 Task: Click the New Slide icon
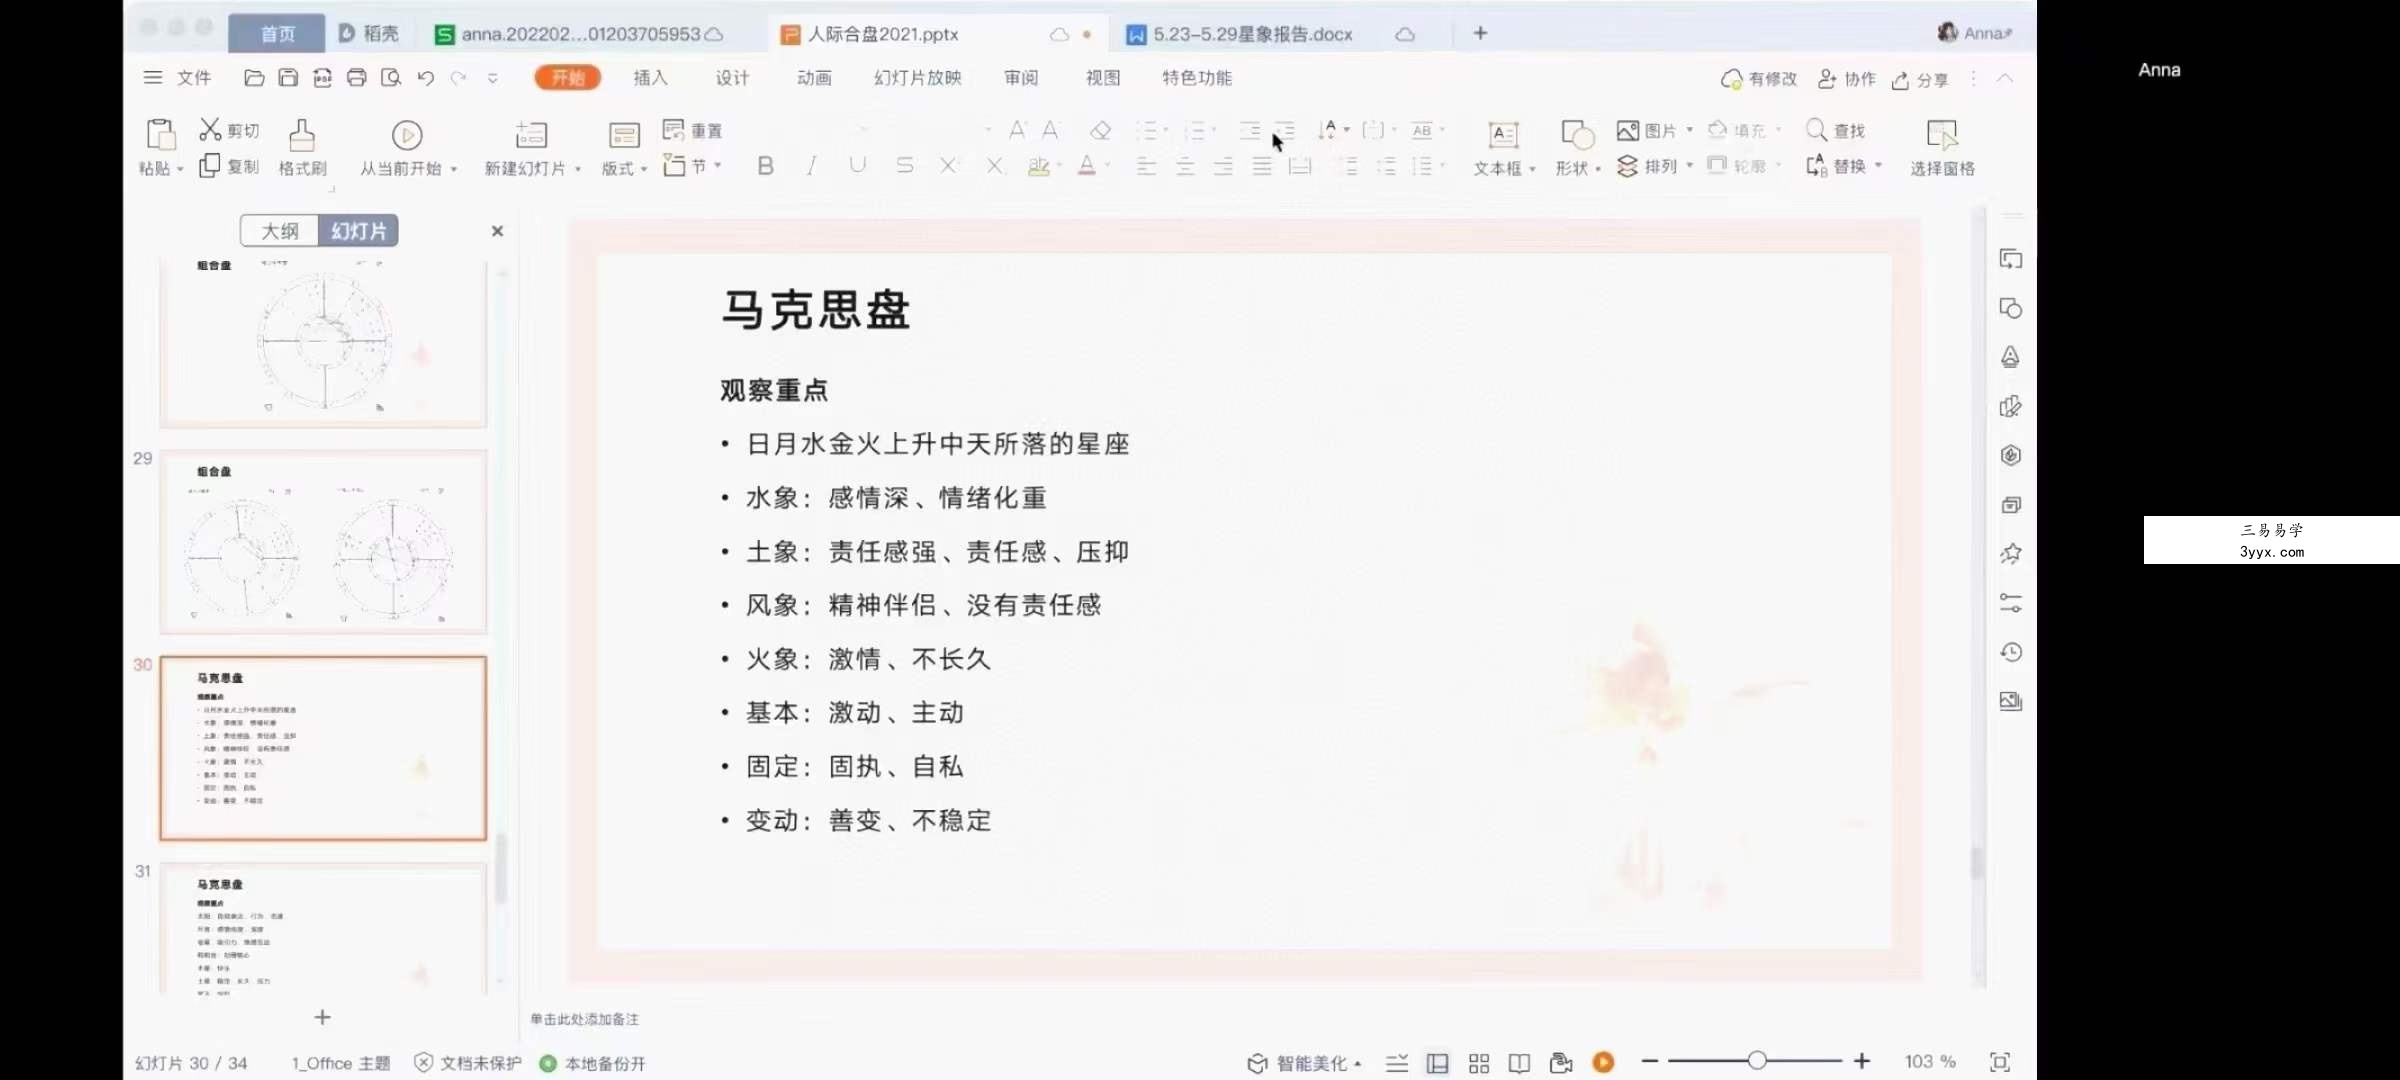click(531, 135)
